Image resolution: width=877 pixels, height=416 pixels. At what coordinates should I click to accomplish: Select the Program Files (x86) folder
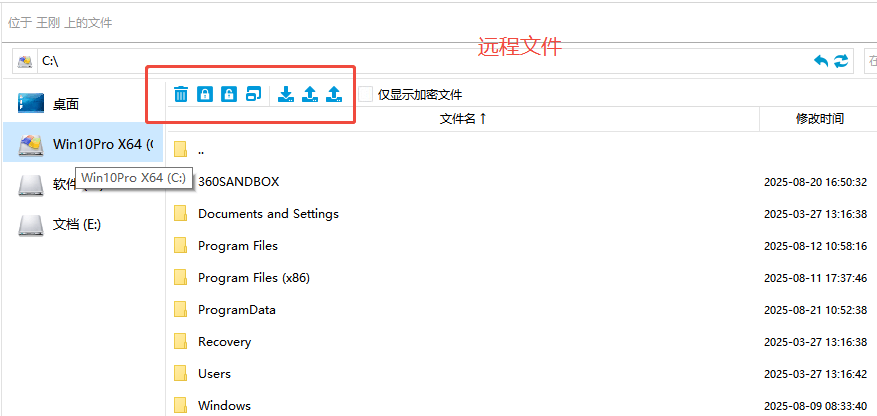click(x=253, y=278)
